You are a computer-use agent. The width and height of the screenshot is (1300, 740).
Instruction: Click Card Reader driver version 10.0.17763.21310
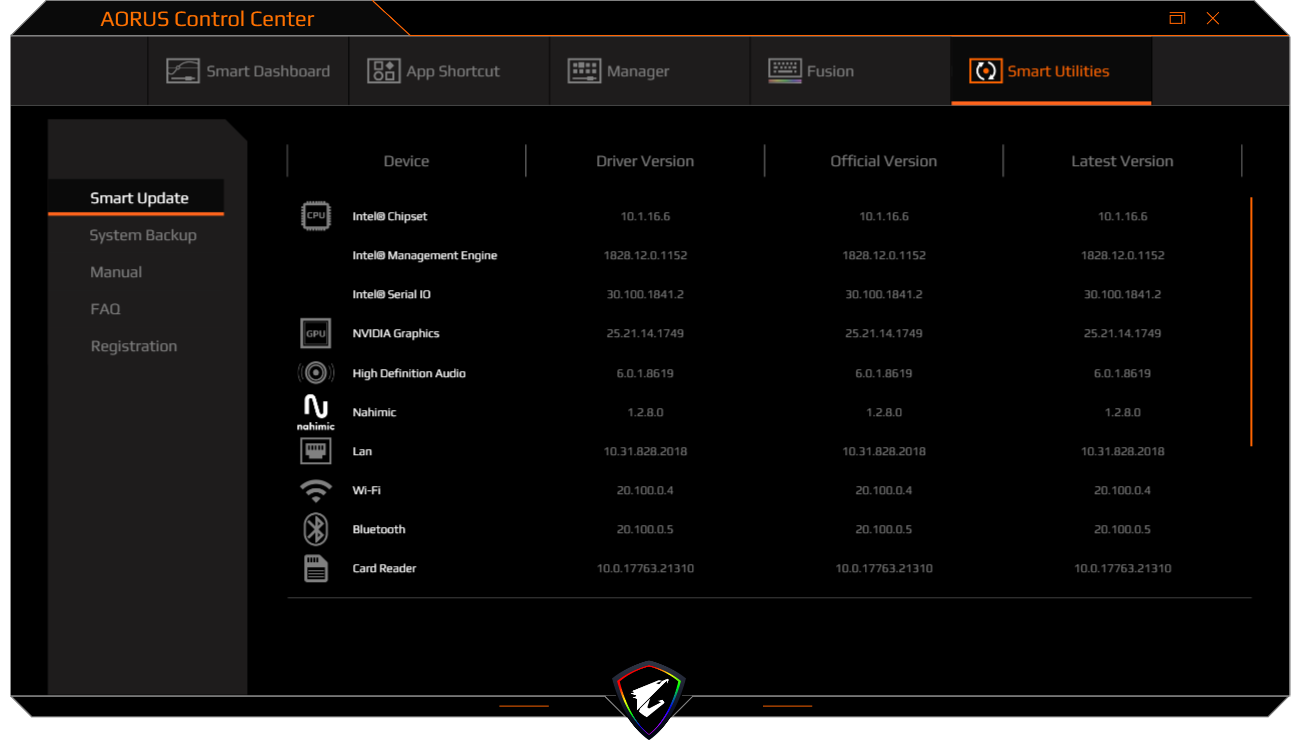point(645,568)
